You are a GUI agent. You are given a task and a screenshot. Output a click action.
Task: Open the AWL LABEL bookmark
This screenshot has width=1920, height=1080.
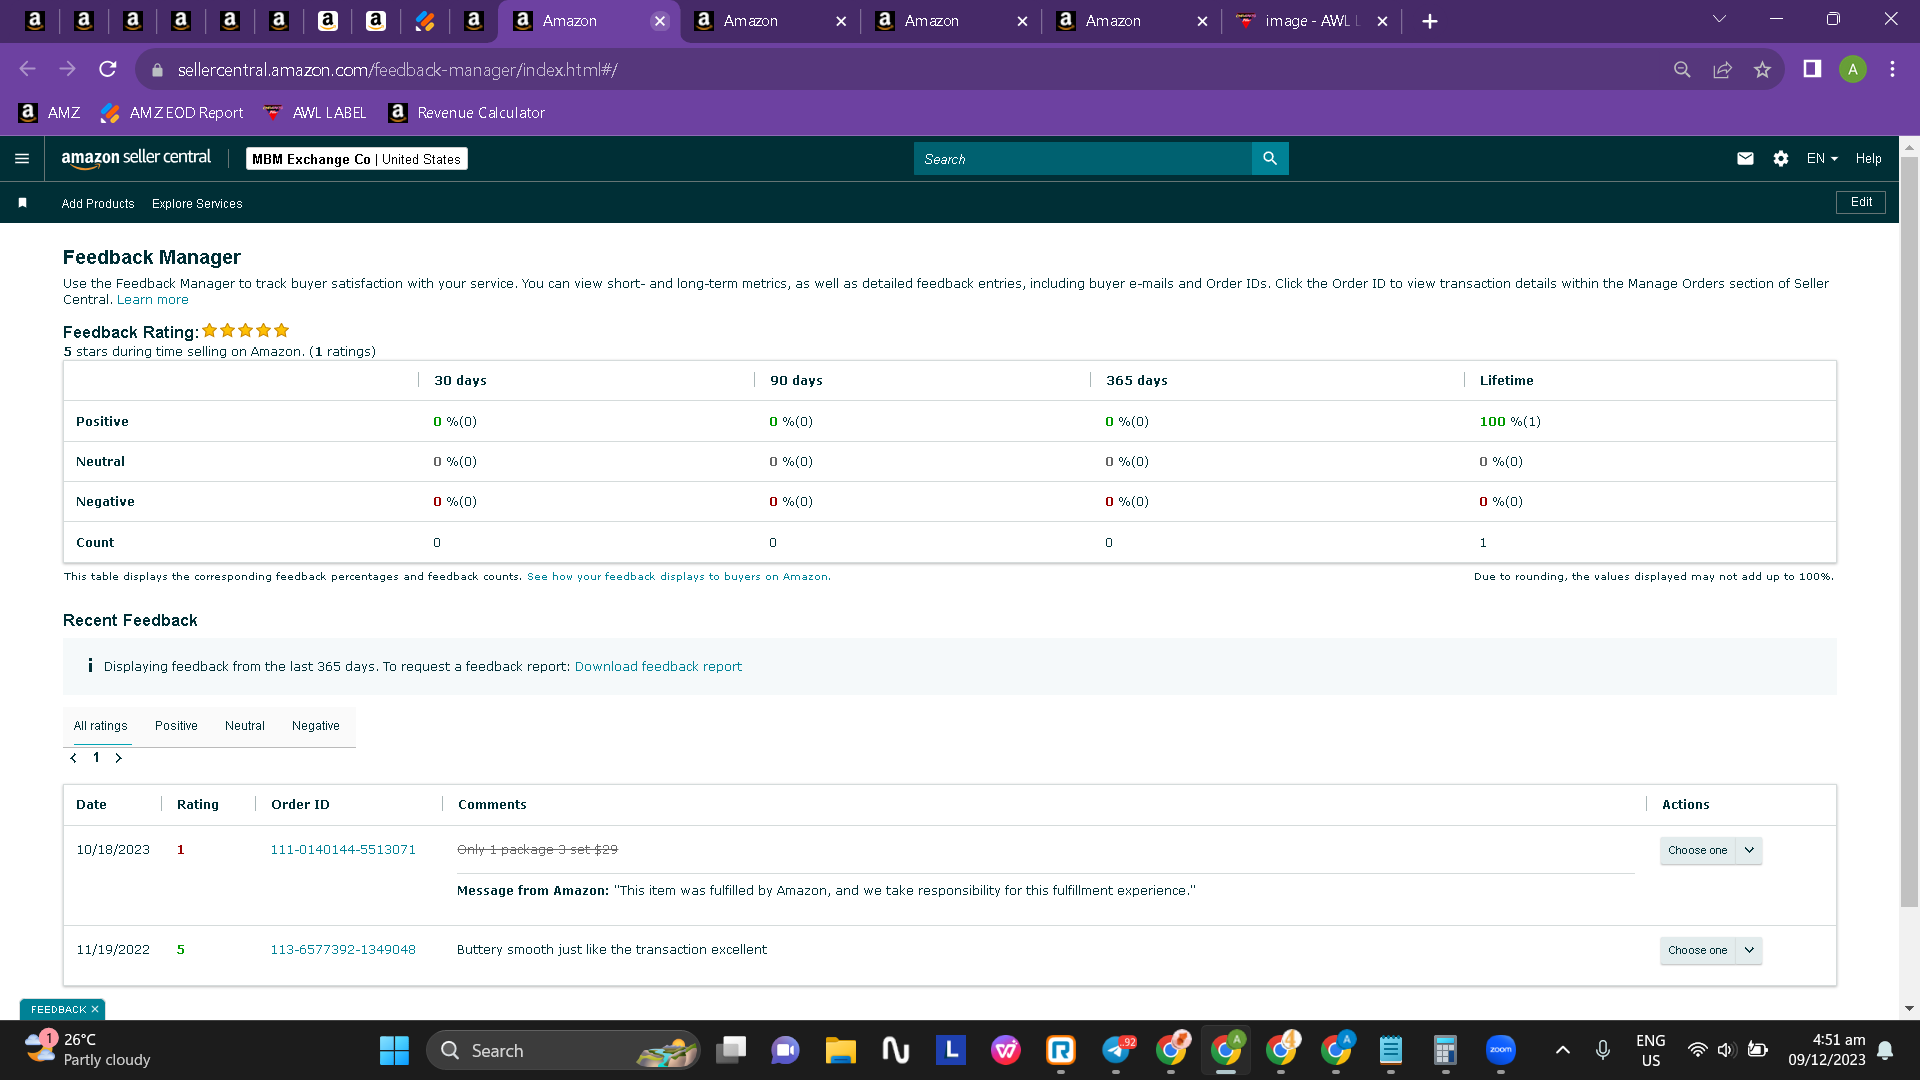coord(315,113)
